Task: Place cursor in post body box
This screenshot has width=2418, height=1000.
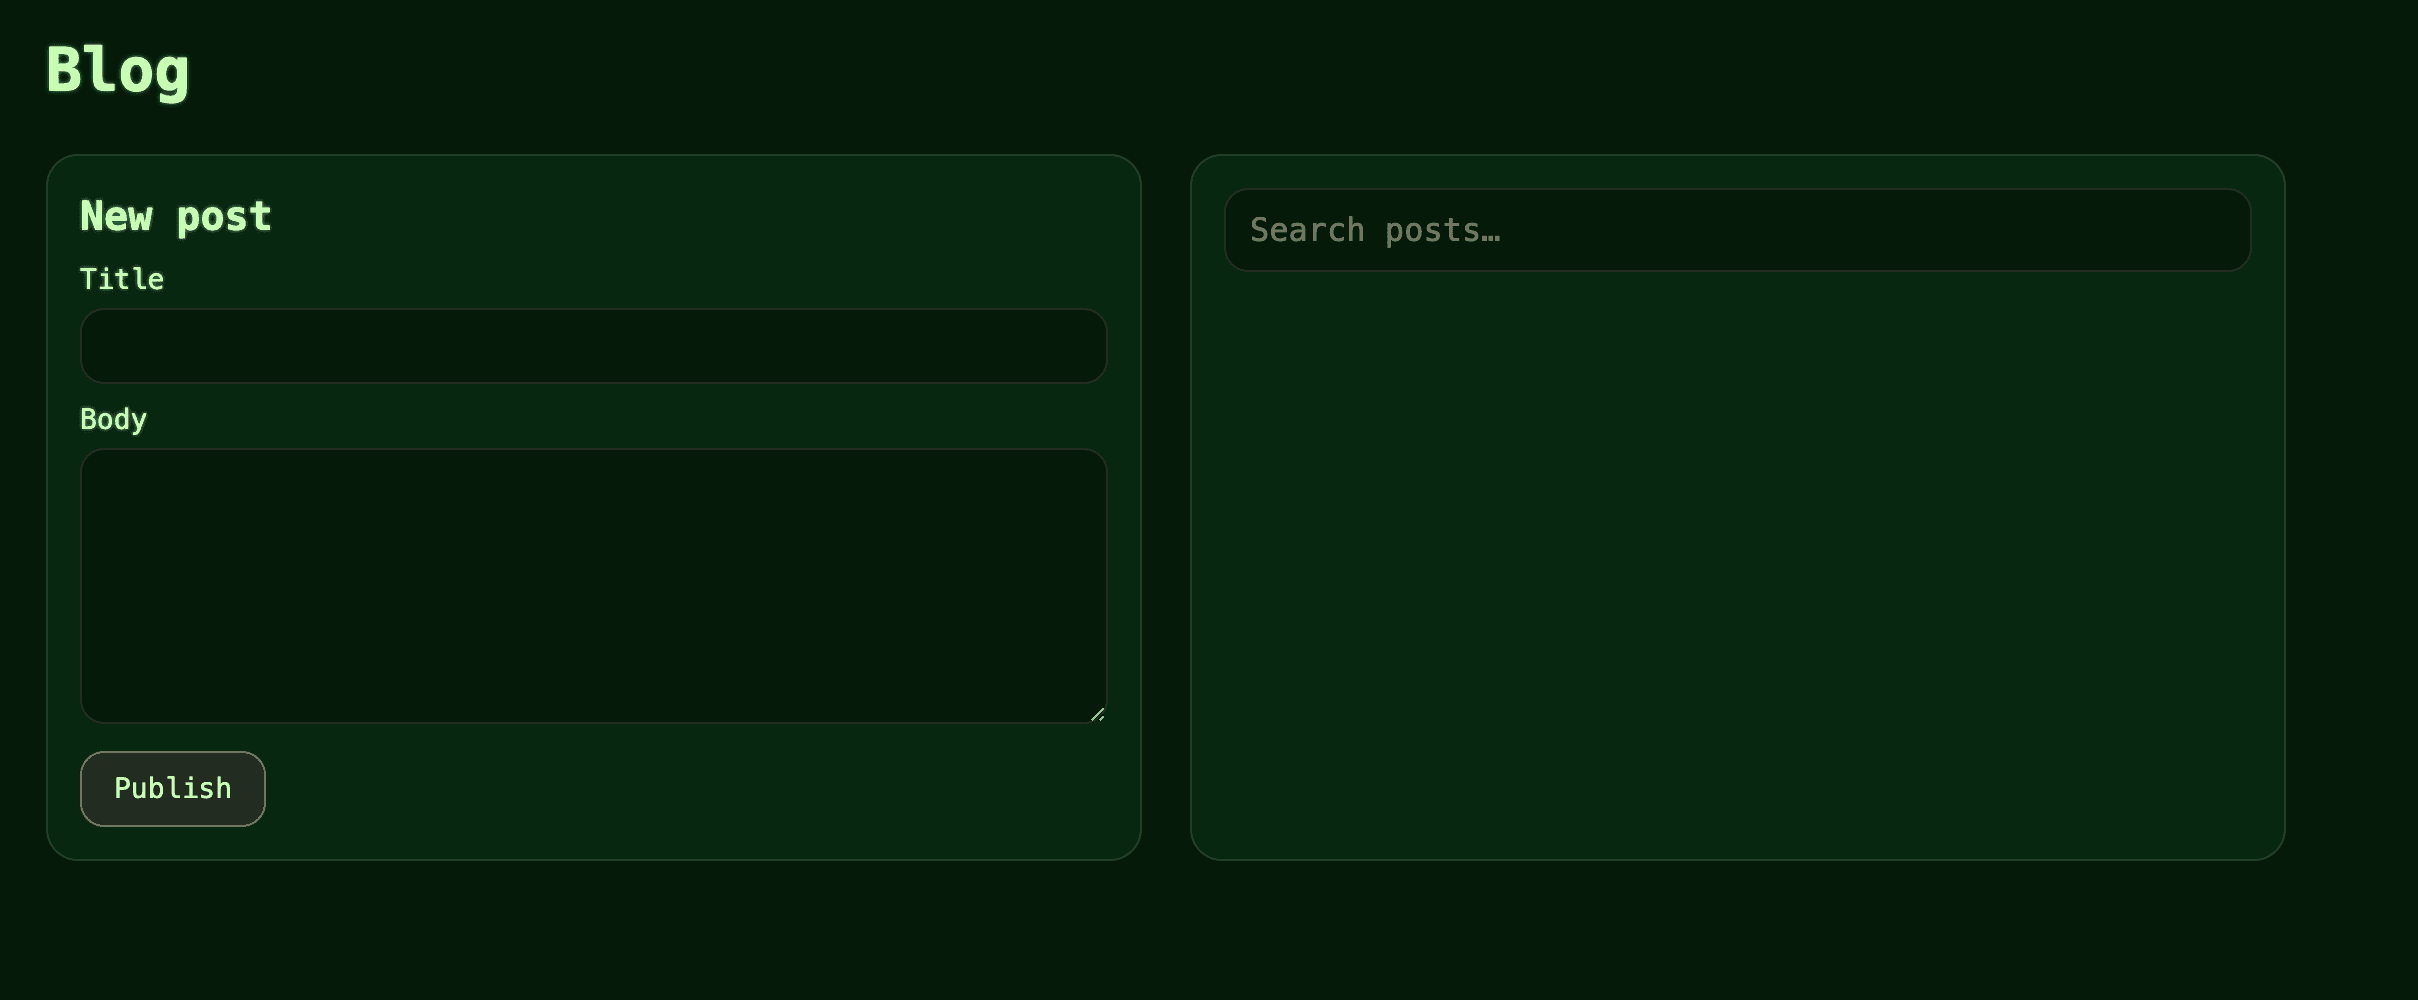Action: 594,586
